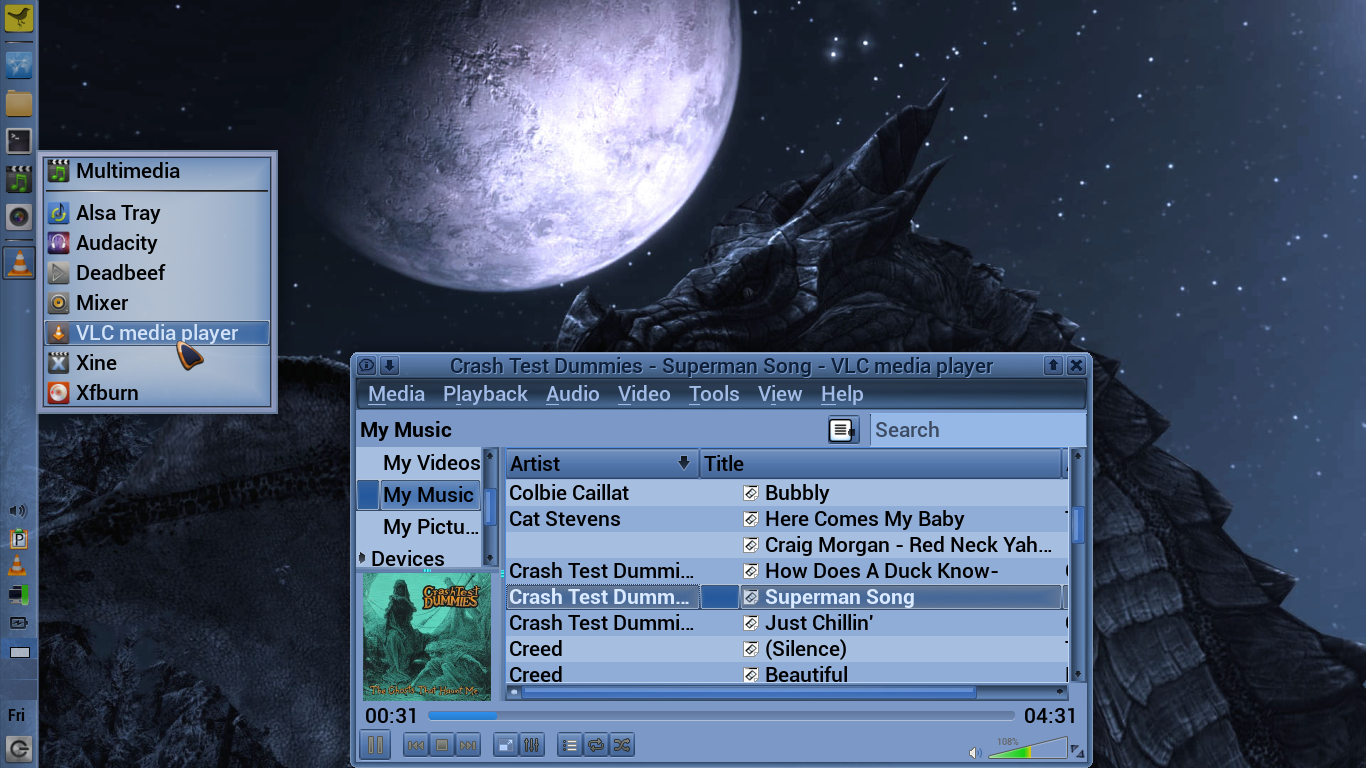Select Craig Morgan - Red Neck Yah track
The image size is (1366, 768).
tap(786, 545)
